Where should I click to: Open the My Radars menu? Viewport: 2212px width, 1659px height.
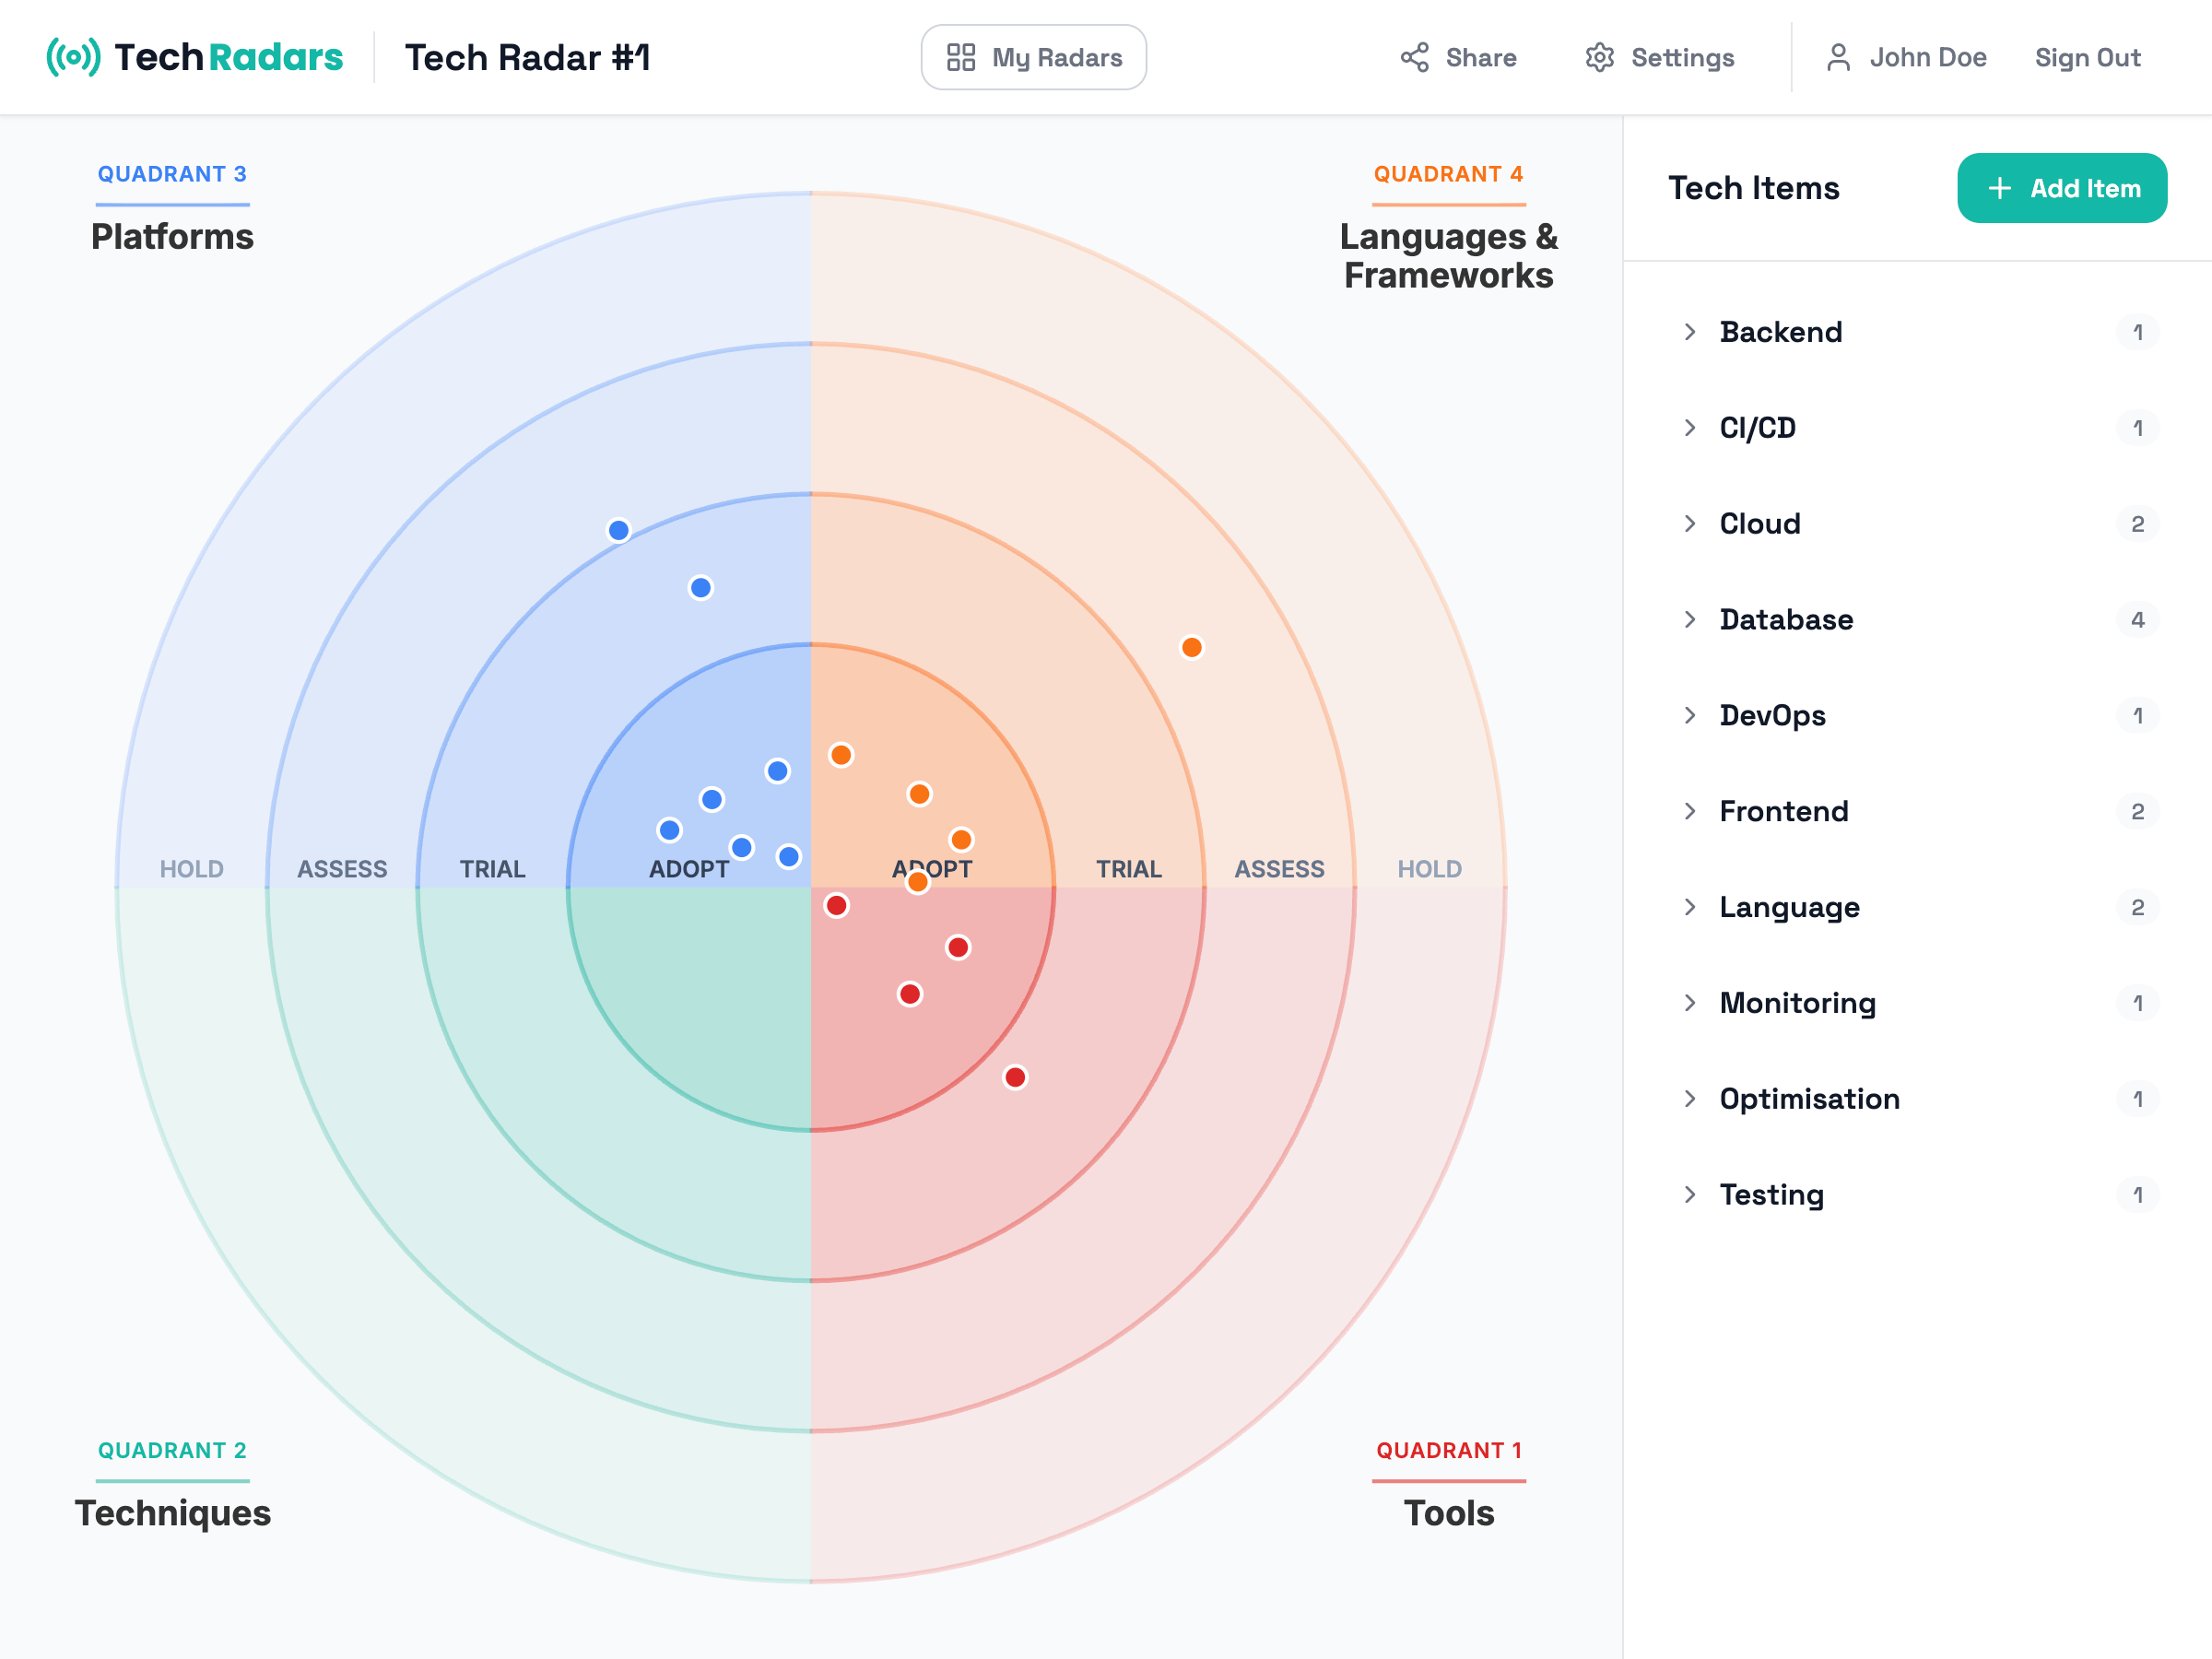(x=1033, y=57)
